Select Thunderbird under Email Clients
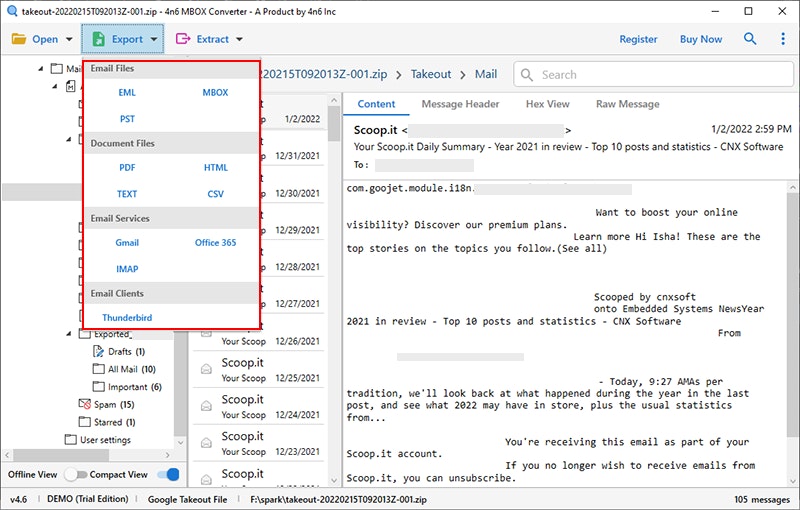Image resolution: width=800 pixels, height=510 pixels. (x=127, y=317)
